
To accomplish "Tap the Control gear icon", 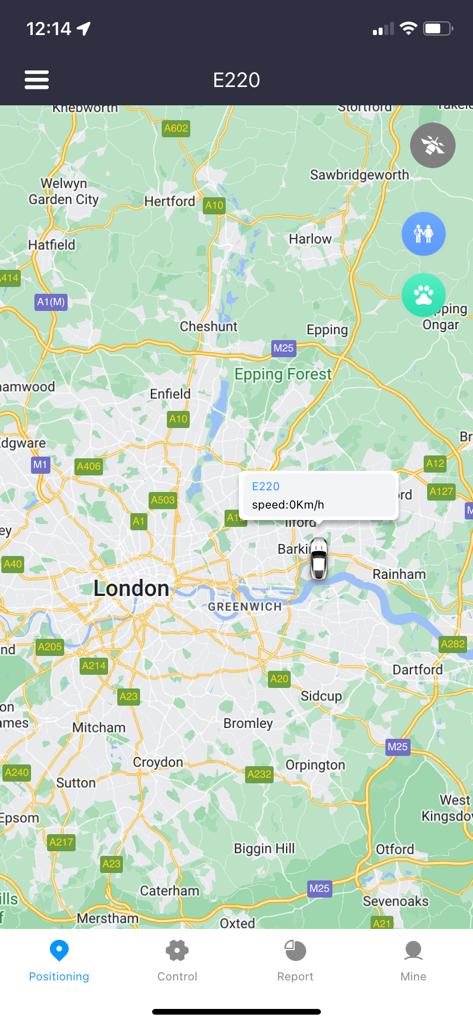I will pyautogui.click(x=177, y=951).
